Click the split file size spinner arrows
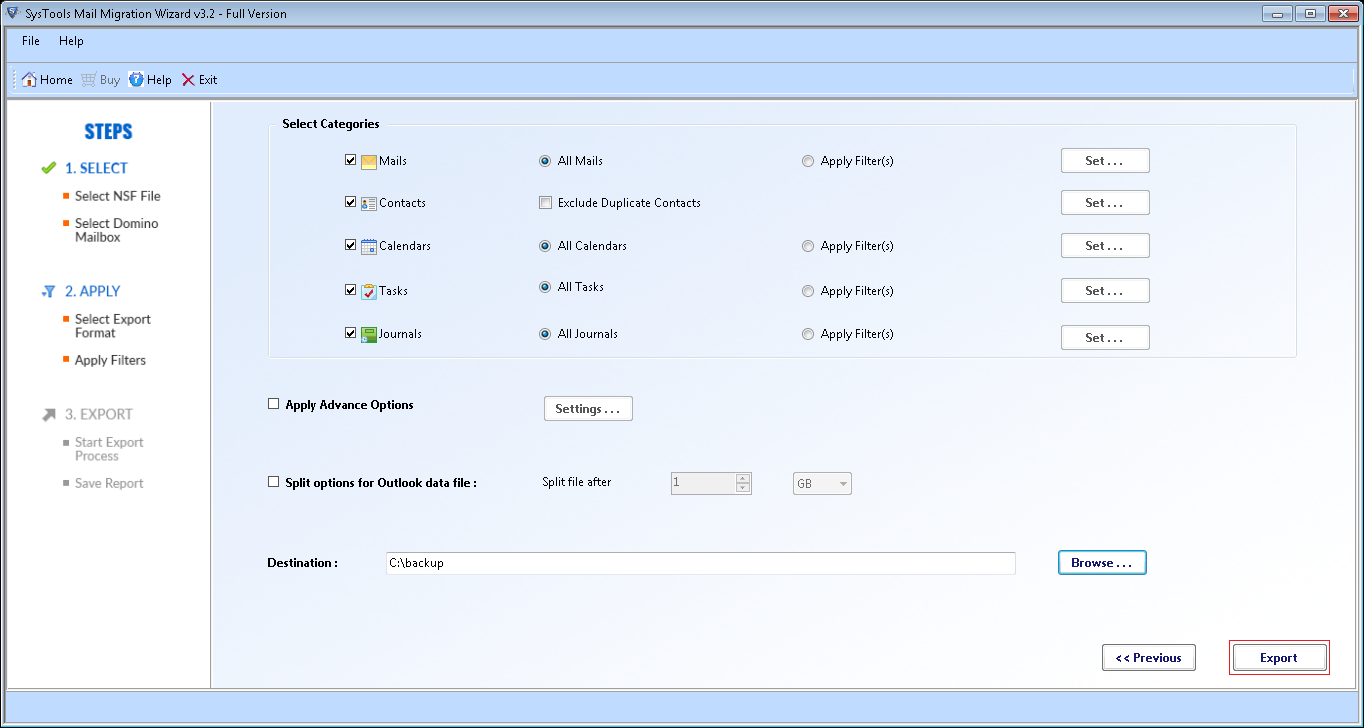Screen dimensions: 1364x728 point(743,484)
